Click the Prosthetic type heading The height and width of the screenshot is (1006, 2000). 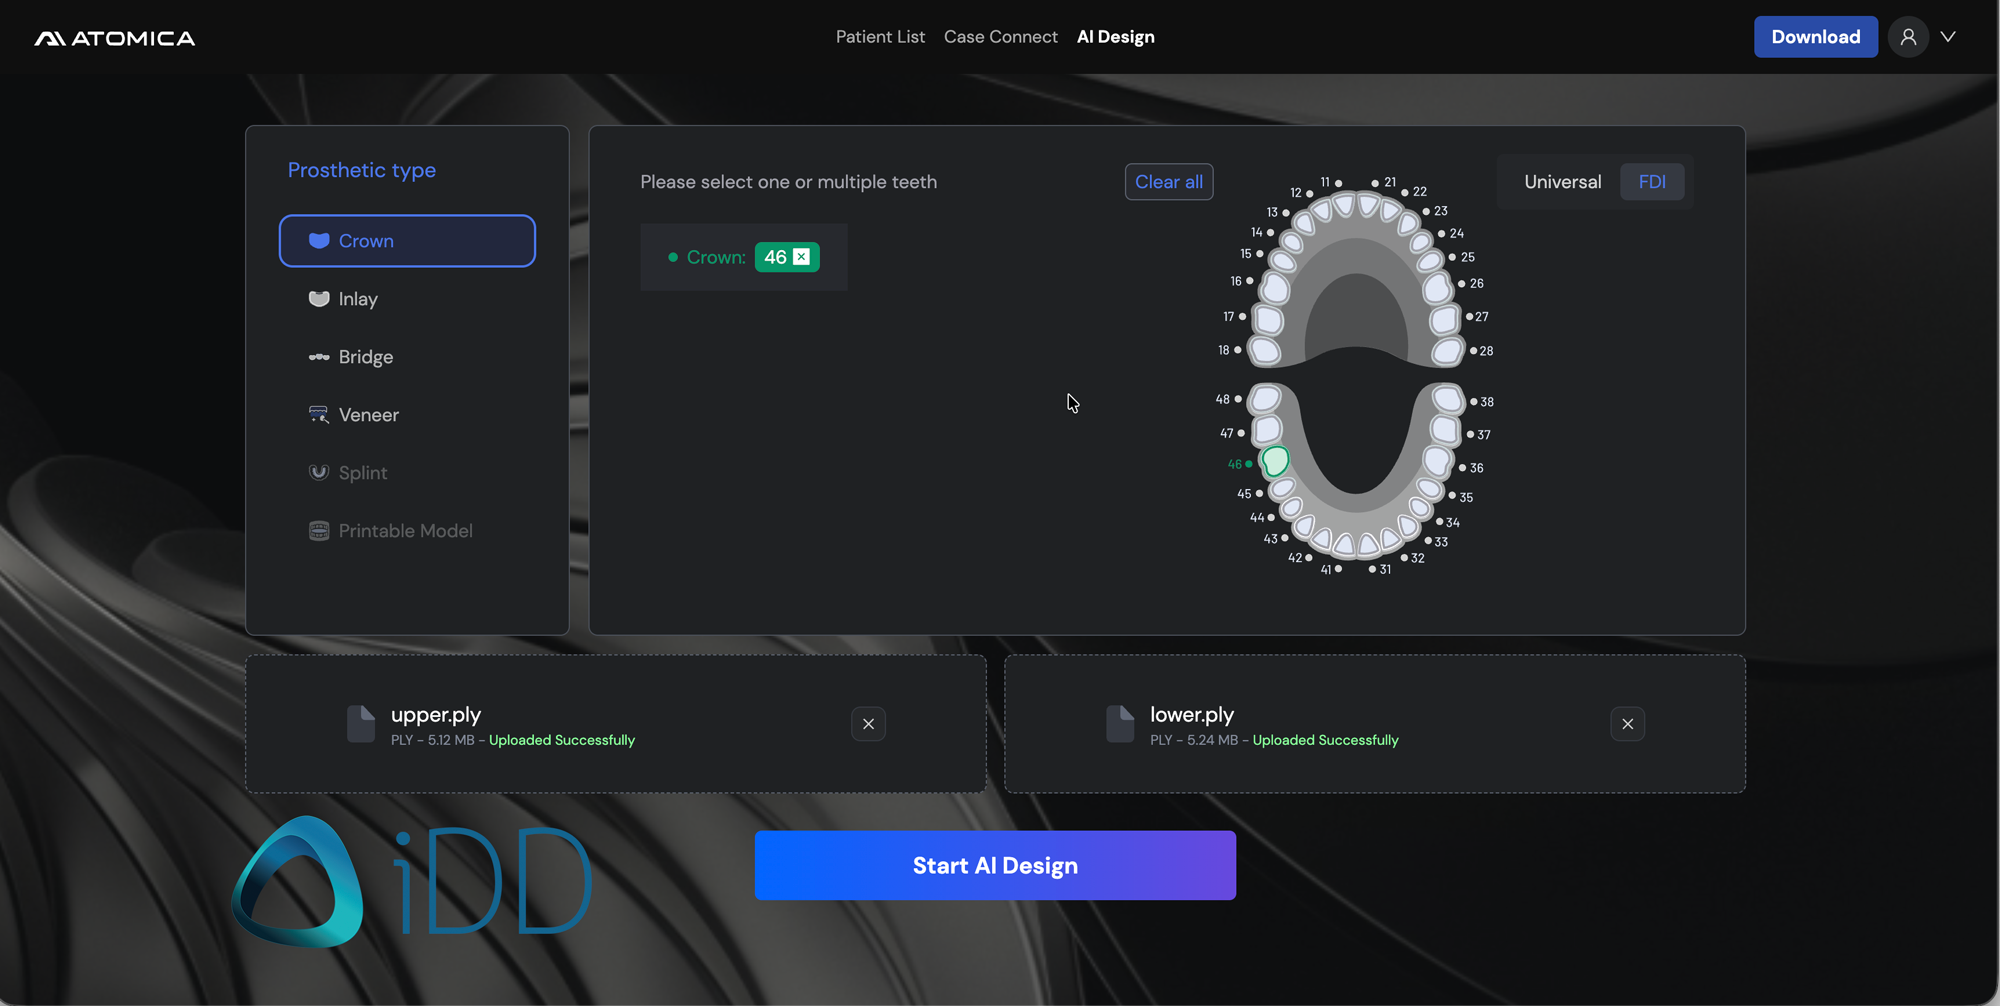coord(362,170)
